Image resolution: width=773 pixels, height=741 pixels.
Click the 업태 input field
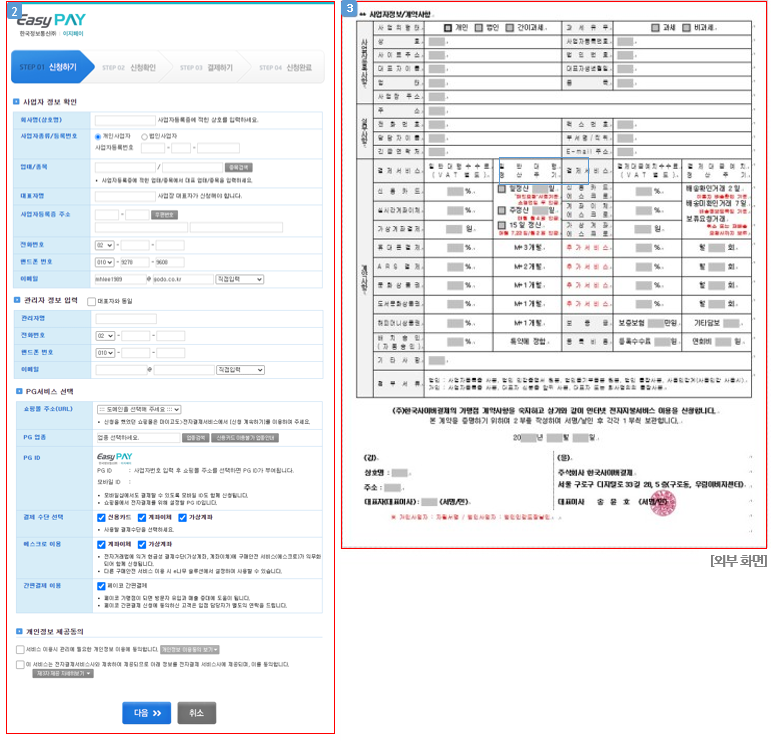tap(125, 168)
